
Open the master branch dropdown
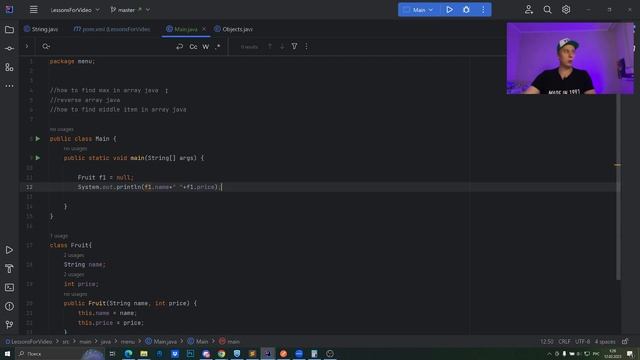point(130,10)
